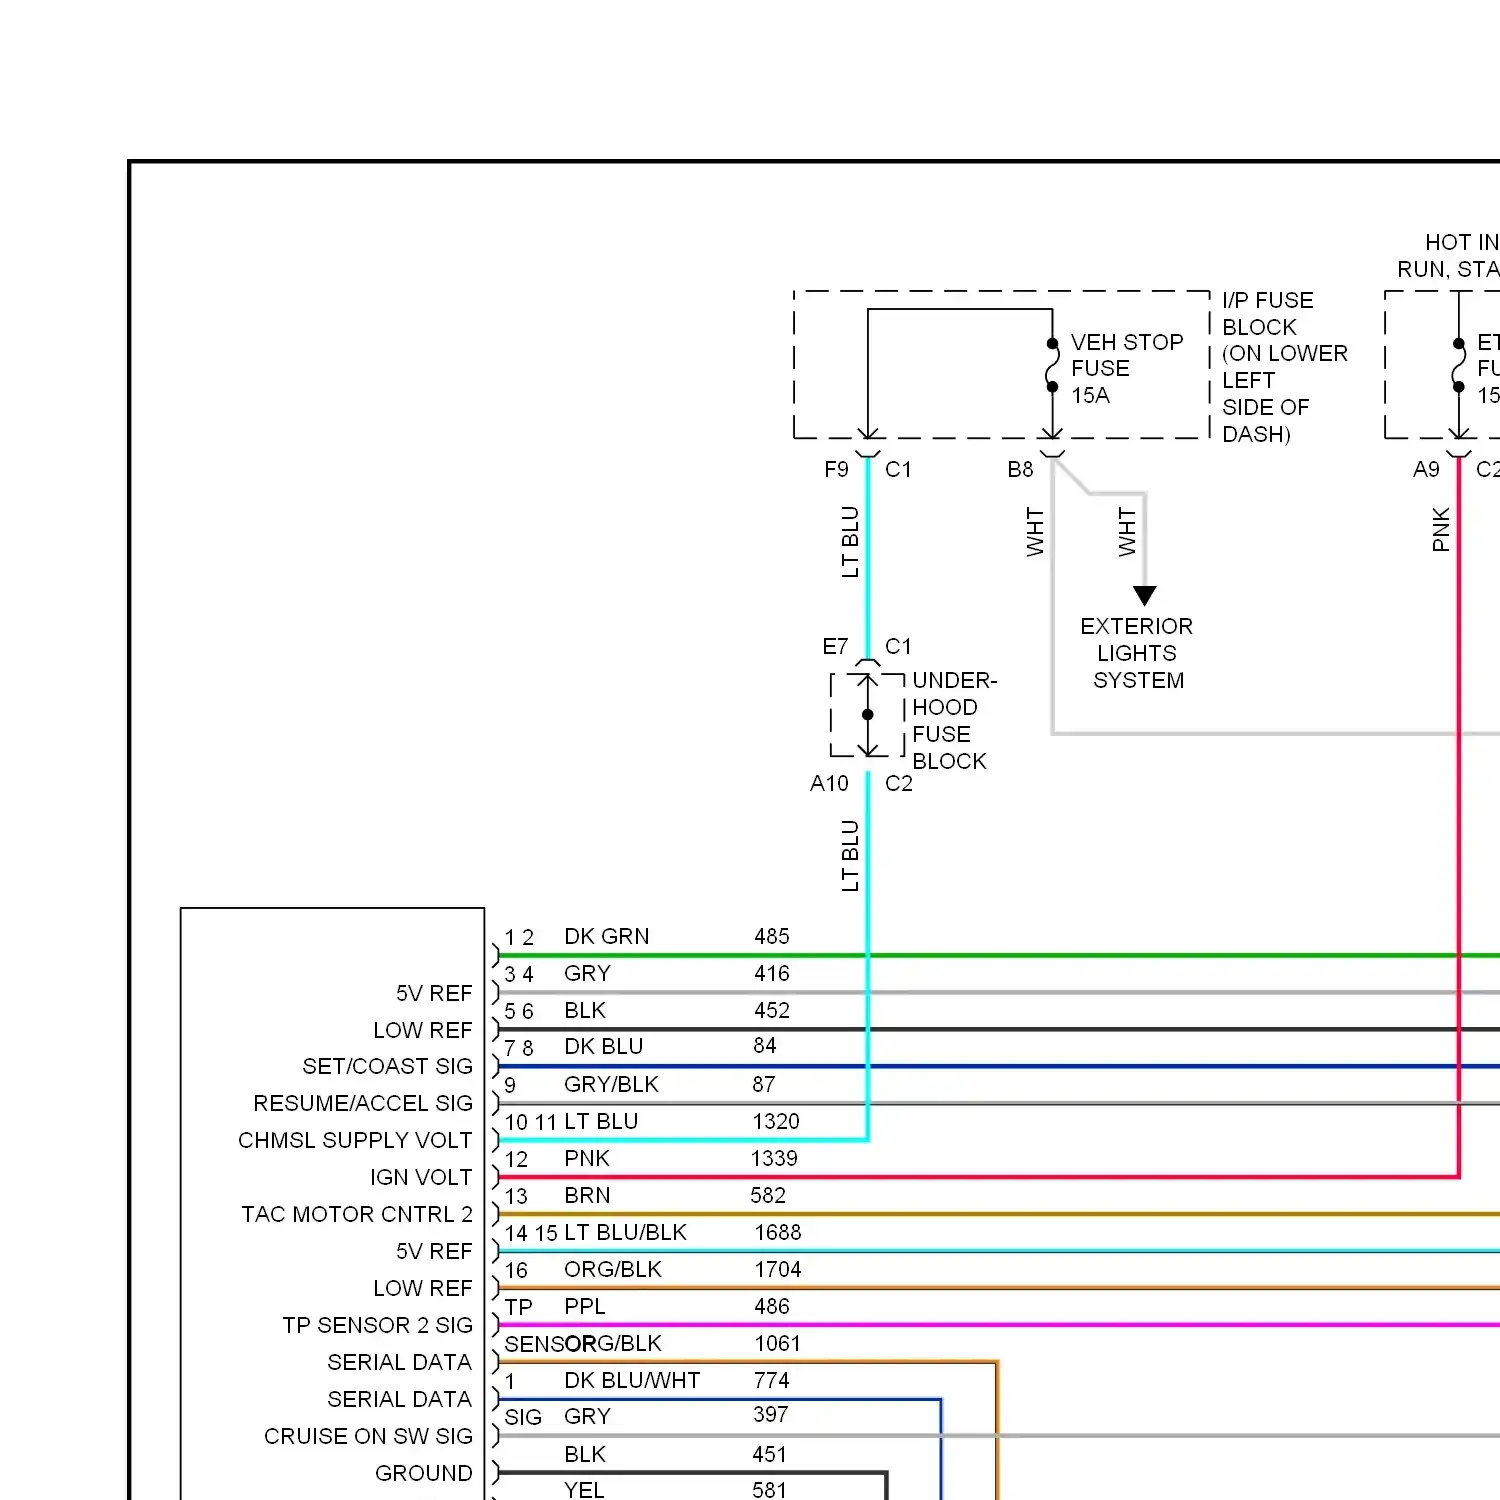
Task: Click the TP SENSOR 2 SIG label
Action: click(377, 1326)
